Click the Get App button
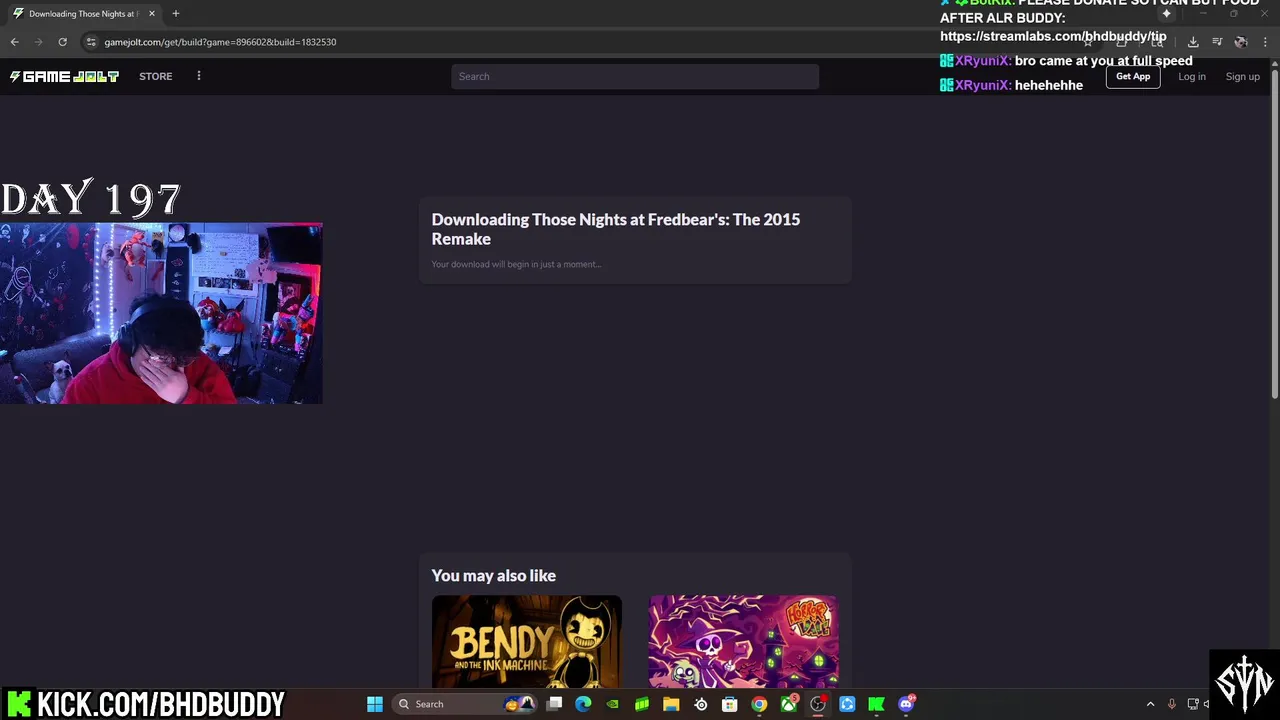The image size is (1280, 720). click(x=1133, y=76)
